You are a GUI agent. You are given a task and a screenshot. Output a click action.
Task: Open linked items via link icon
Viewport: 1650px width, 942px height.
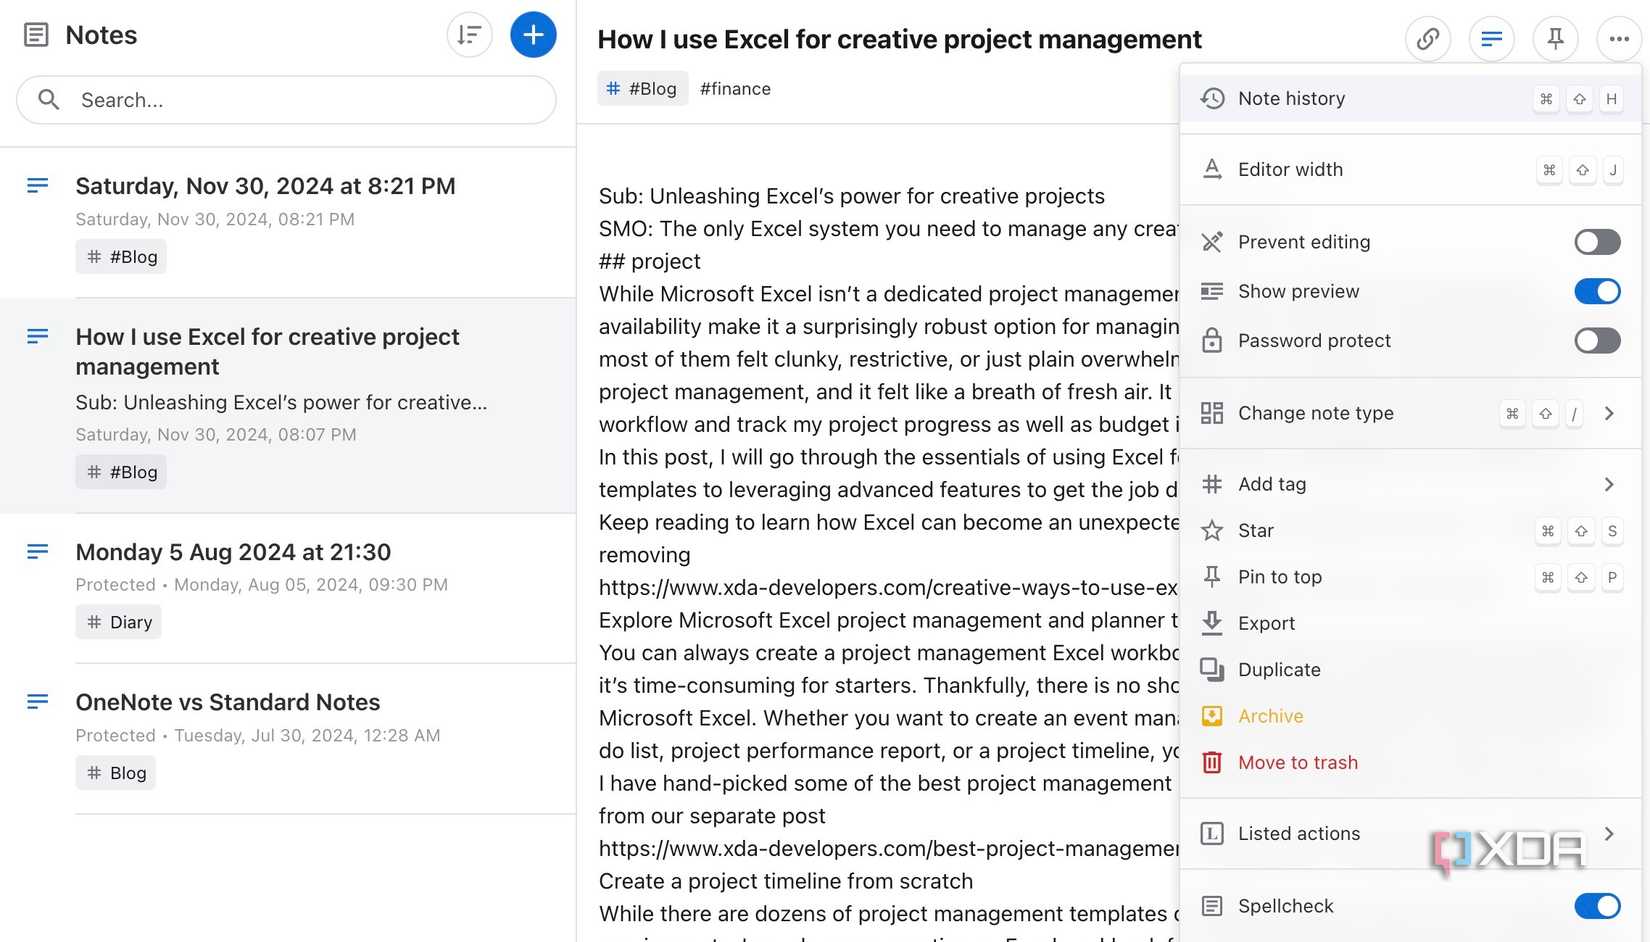click(1428, 39)
